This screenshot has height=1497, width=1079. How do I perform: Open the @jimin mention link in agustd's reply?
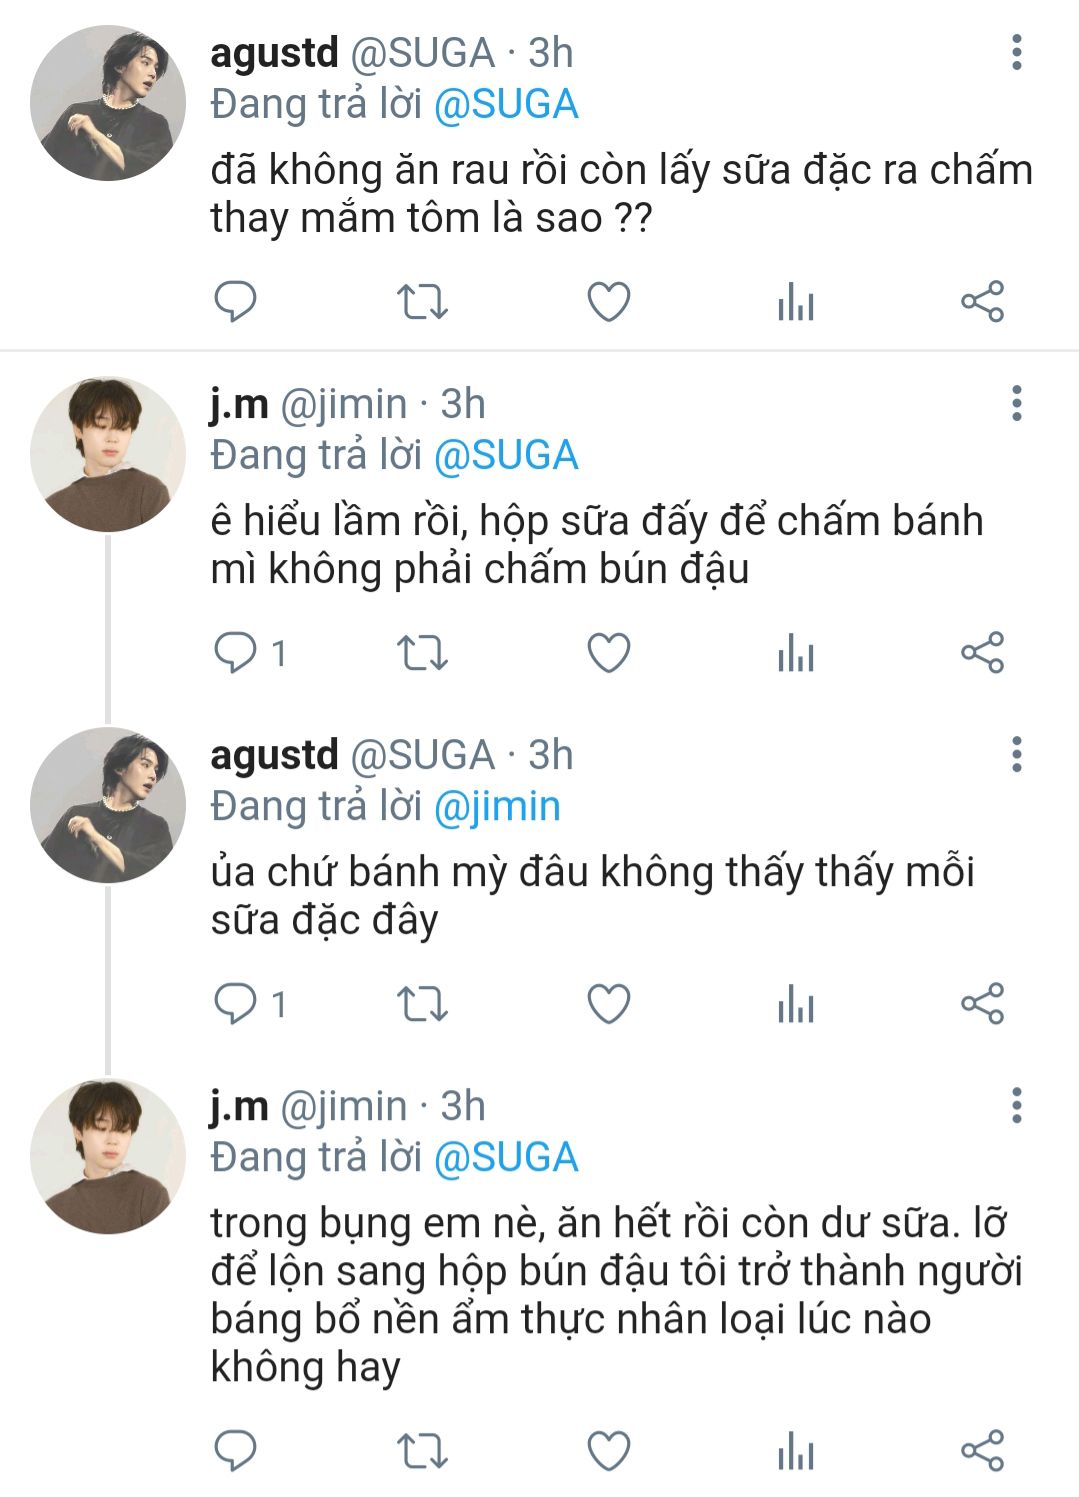click(497, 806)
